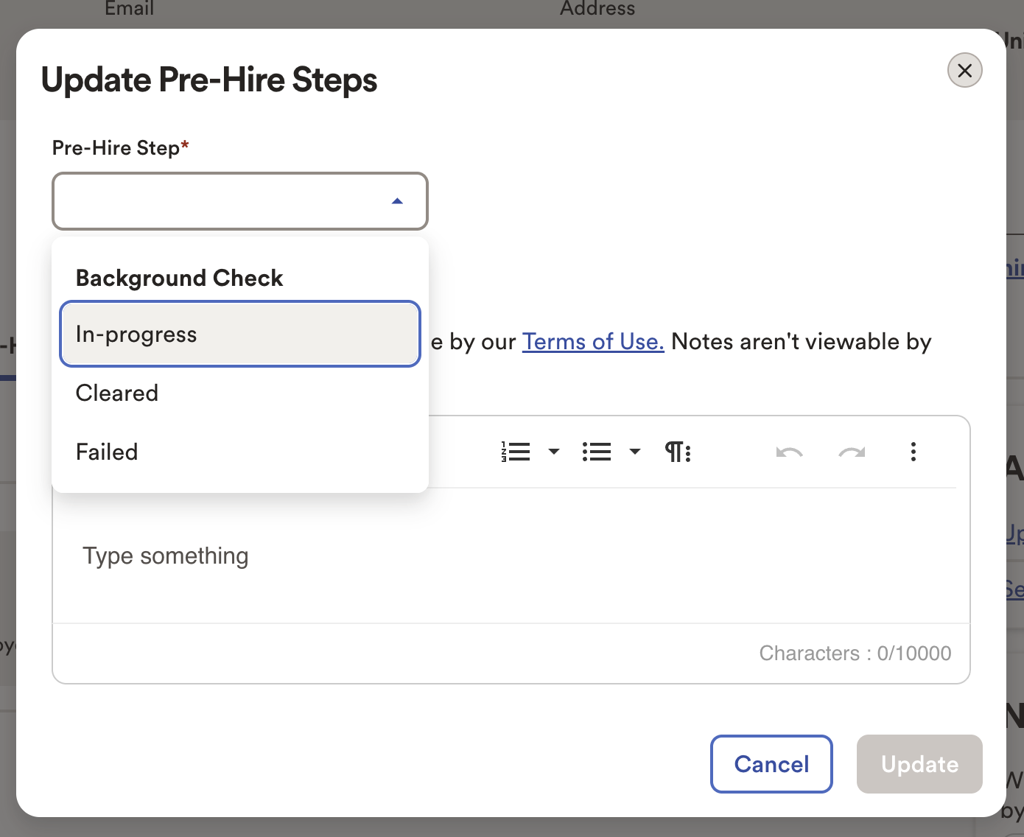Viewport: 1024px width, 837px height.
Task: Open more toolbar options (three dots)
Action: (x=913, y=452)
